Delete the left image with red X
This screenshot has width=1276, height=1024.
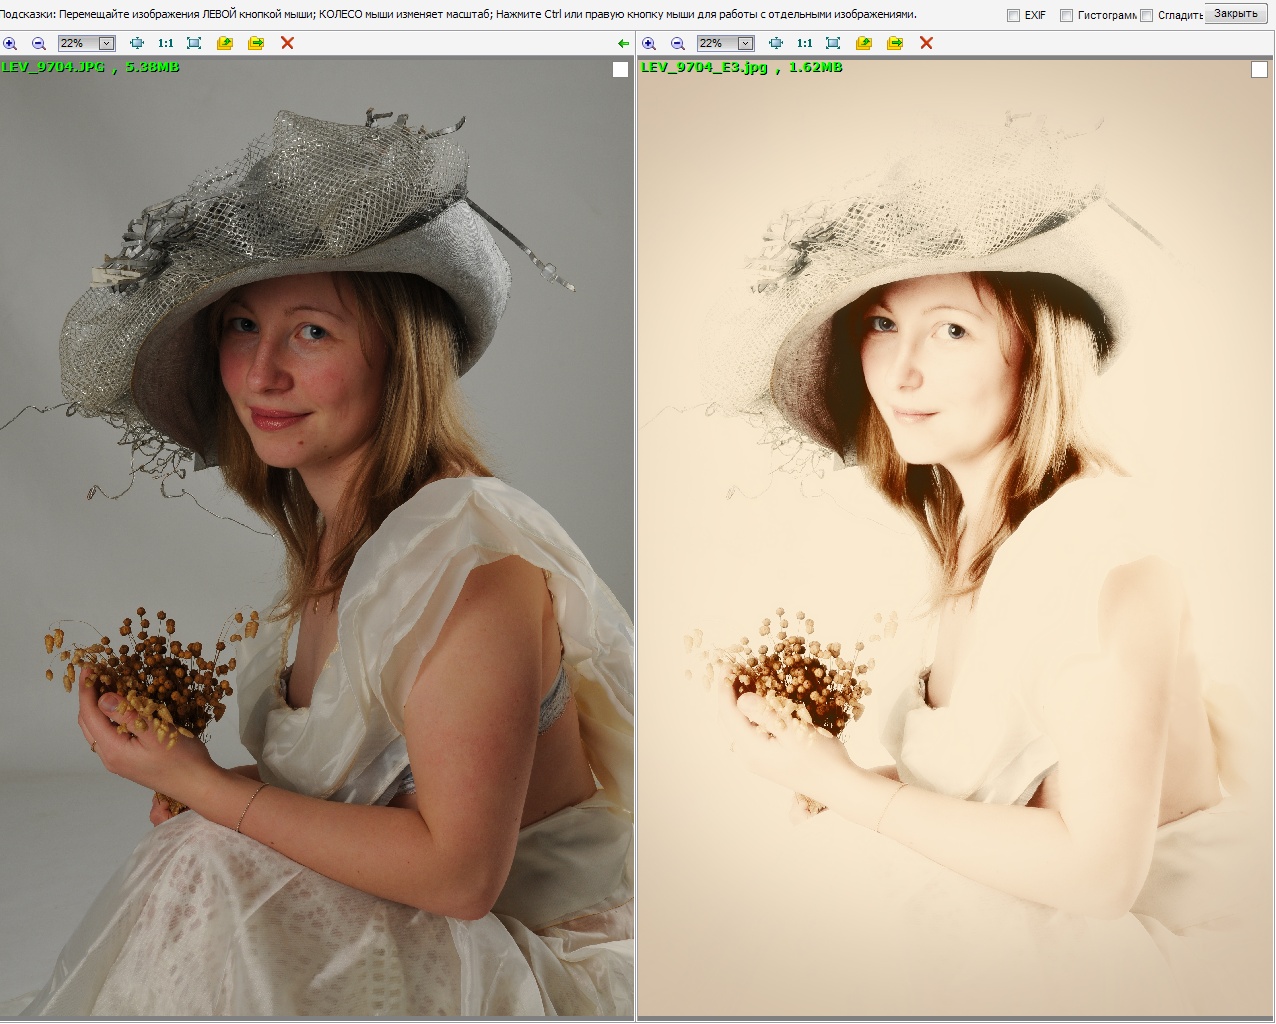pos(288,43)
